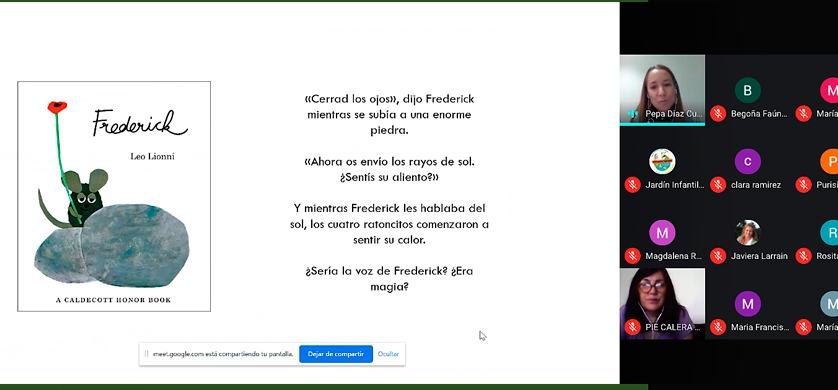
Task: Click the muted microphone icon beside Rosita
Action: (x=803, y=256)
